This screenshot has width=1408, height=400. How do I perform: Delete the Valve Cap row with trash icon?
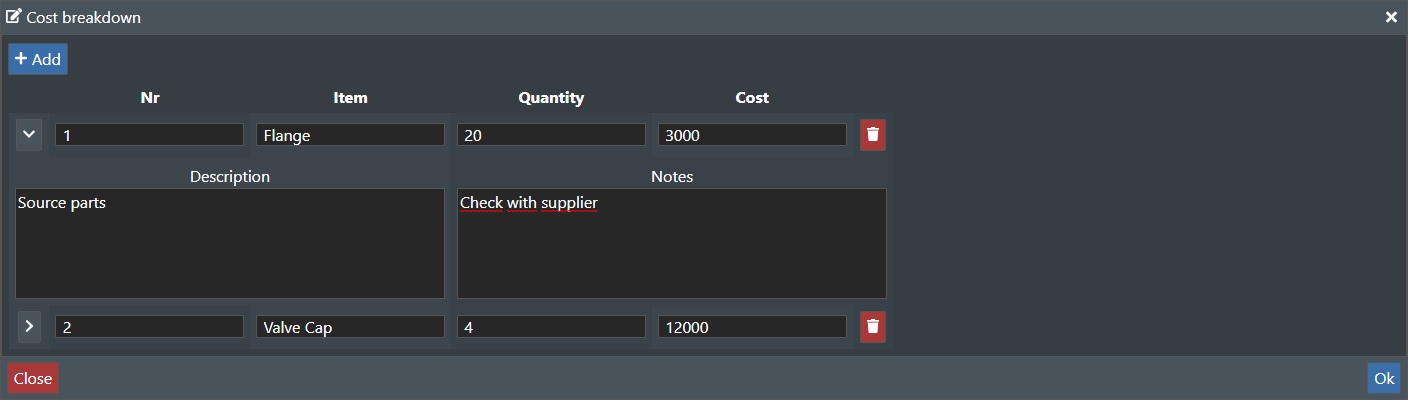coord(873,326)
